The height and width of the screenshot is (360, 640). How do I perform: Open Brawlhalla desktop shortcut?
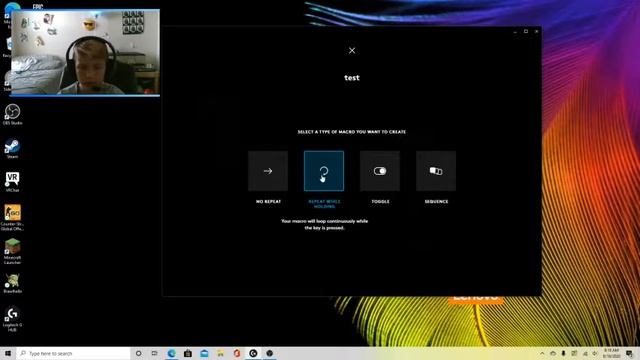click(12, 283)
